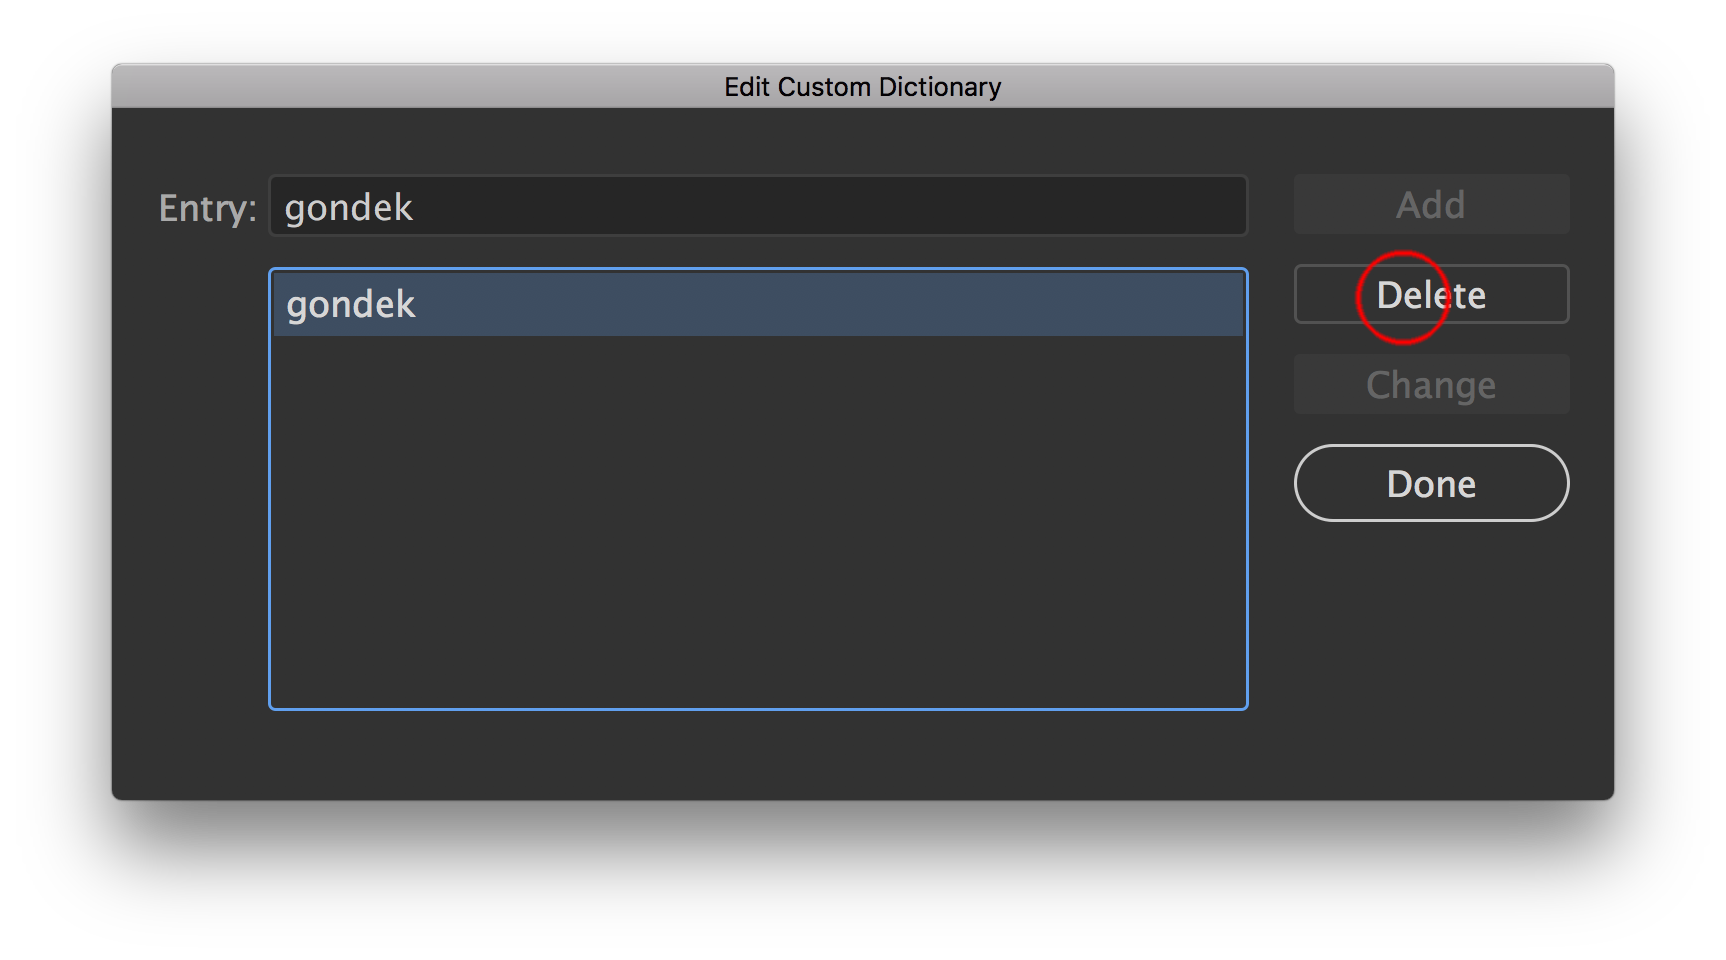1726x960 pixels.
Task: Click the gondek text in the Entry box
Action: tap(349, 206)
